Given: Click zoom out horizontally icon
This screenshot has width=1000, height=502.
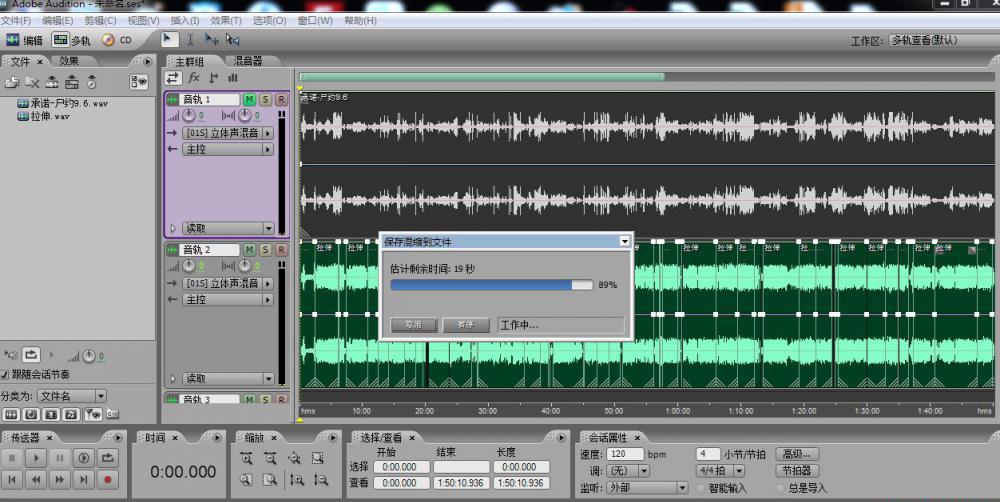Looking at the screenshot, I should 270,458.
